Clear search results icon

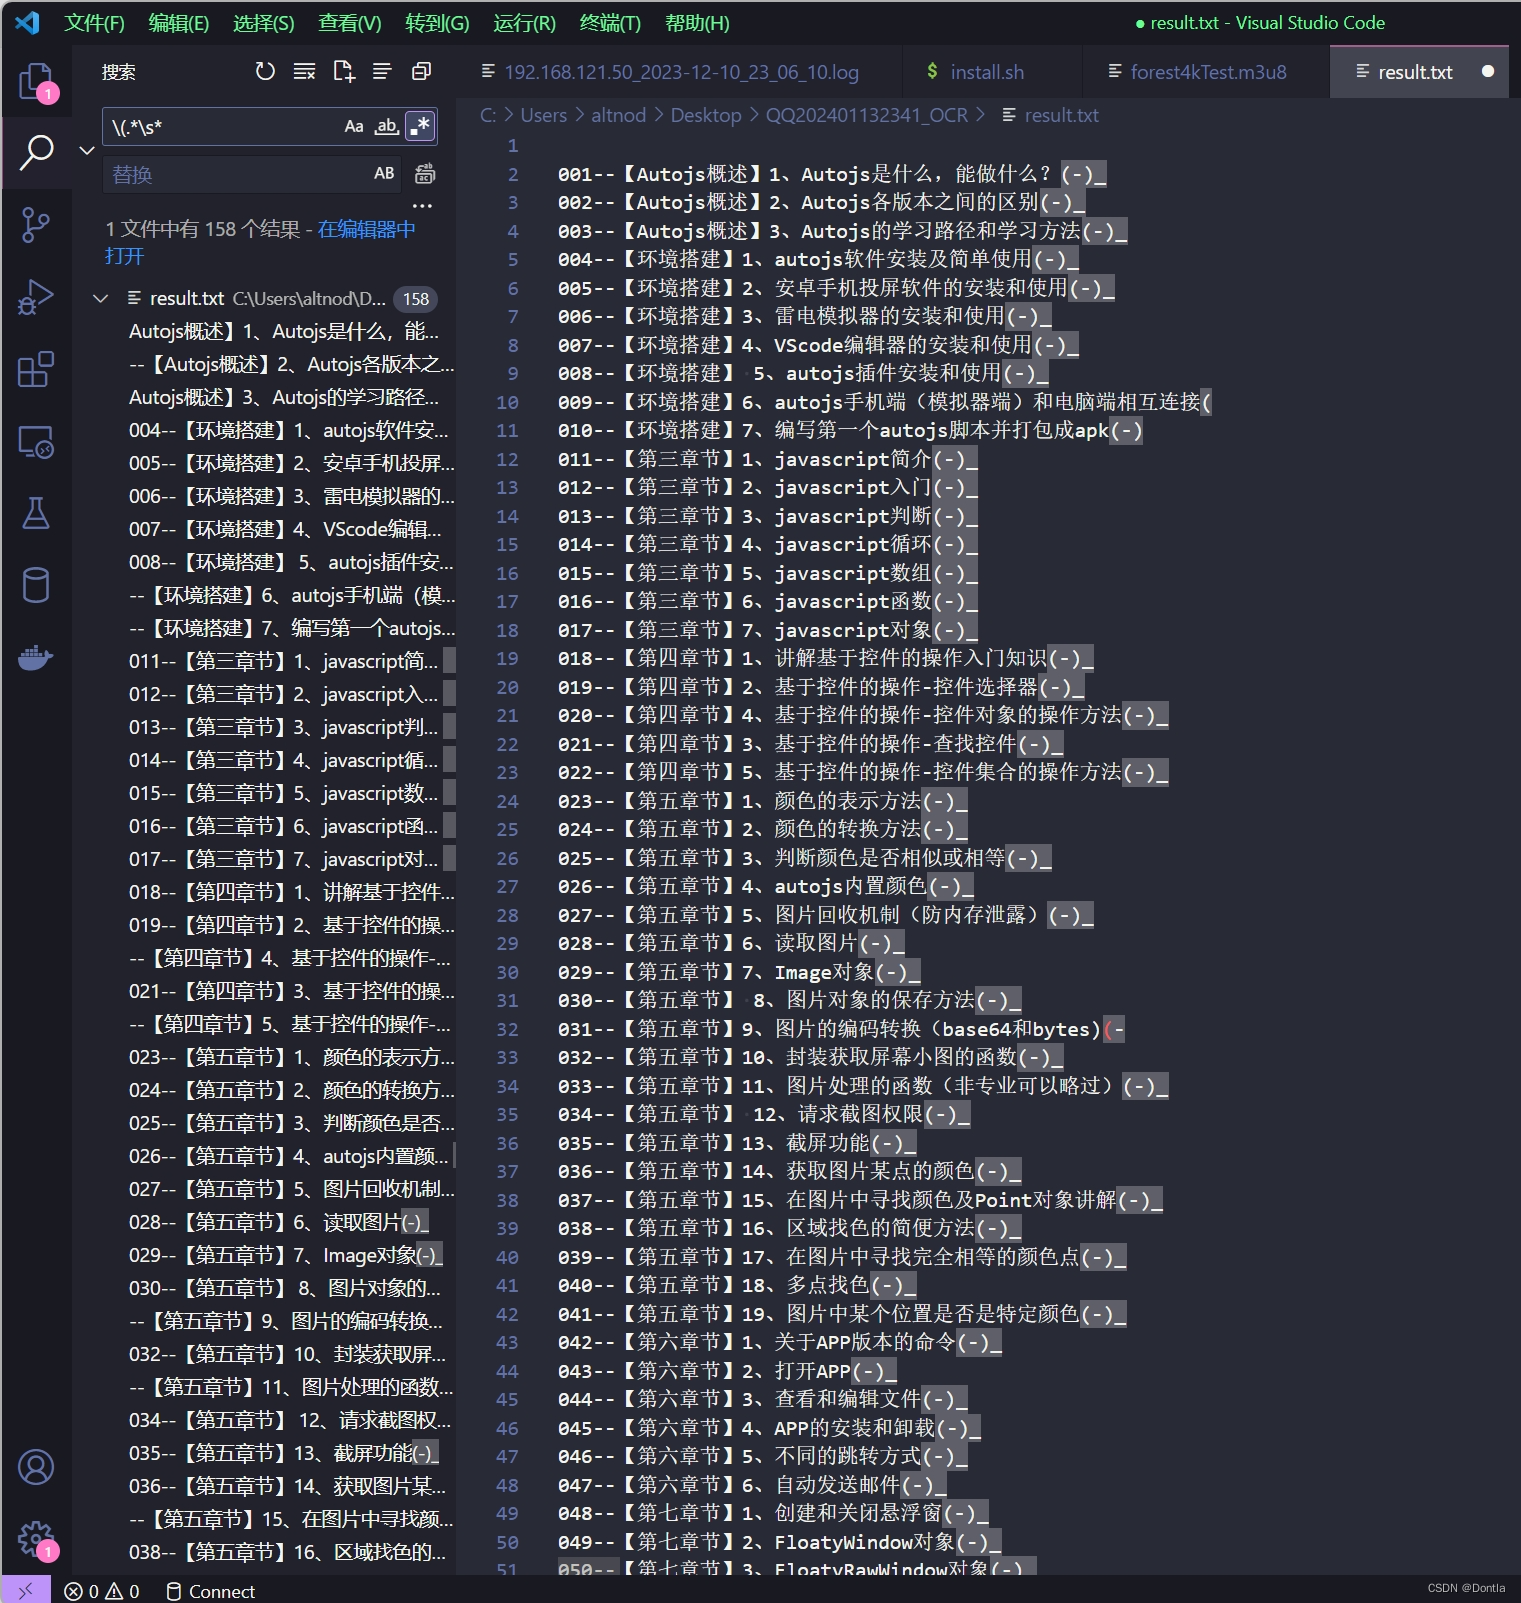[x=304, y=71]
